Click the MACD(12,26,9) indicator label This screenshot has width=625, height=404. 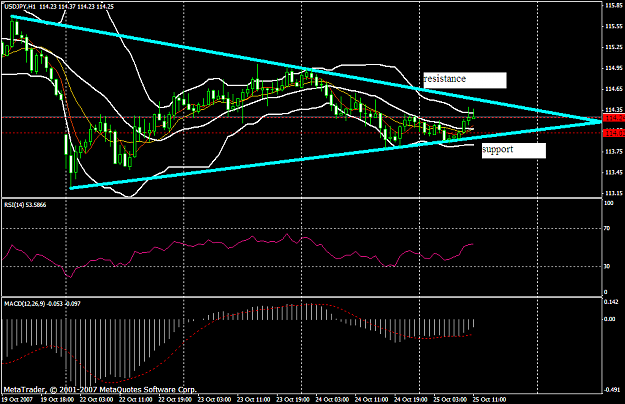pos(42,304)
